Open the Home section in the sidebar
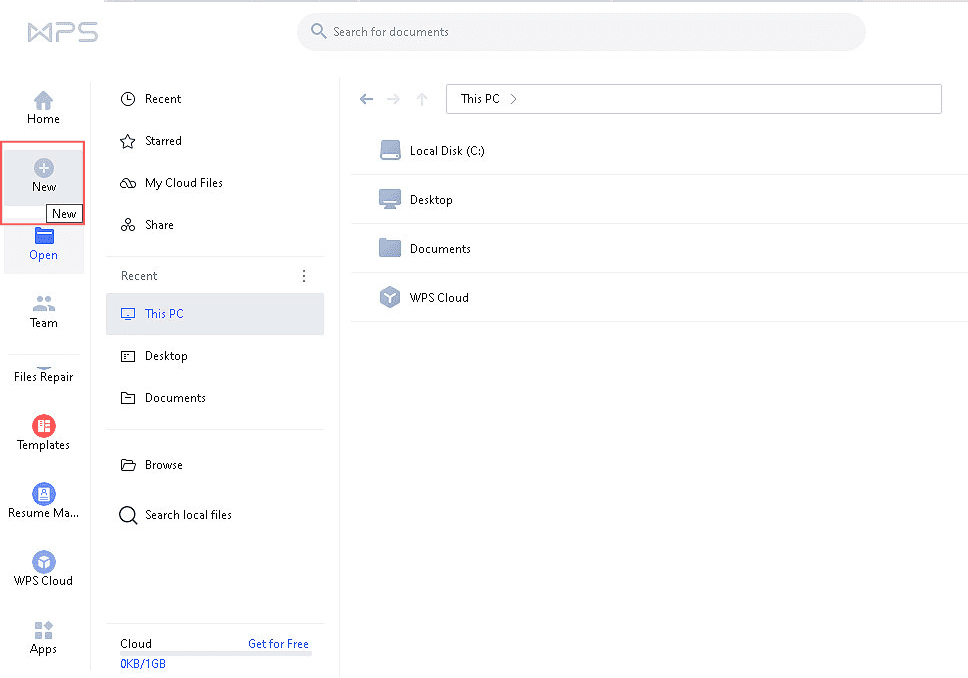The image size is (968, 678). point(43,107)
